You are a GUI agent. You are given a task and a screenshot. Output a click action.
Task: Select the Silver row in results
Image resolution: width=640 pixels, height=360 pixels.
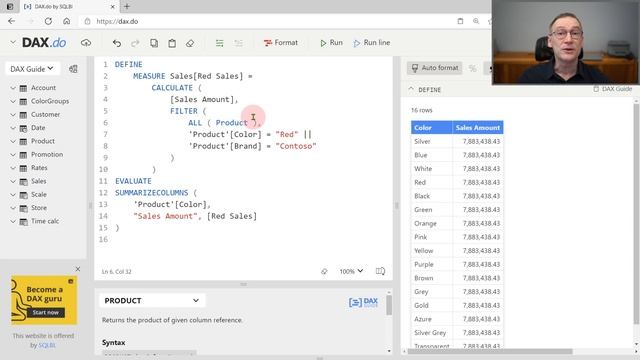pyautogui.click(x=457, y=141)
